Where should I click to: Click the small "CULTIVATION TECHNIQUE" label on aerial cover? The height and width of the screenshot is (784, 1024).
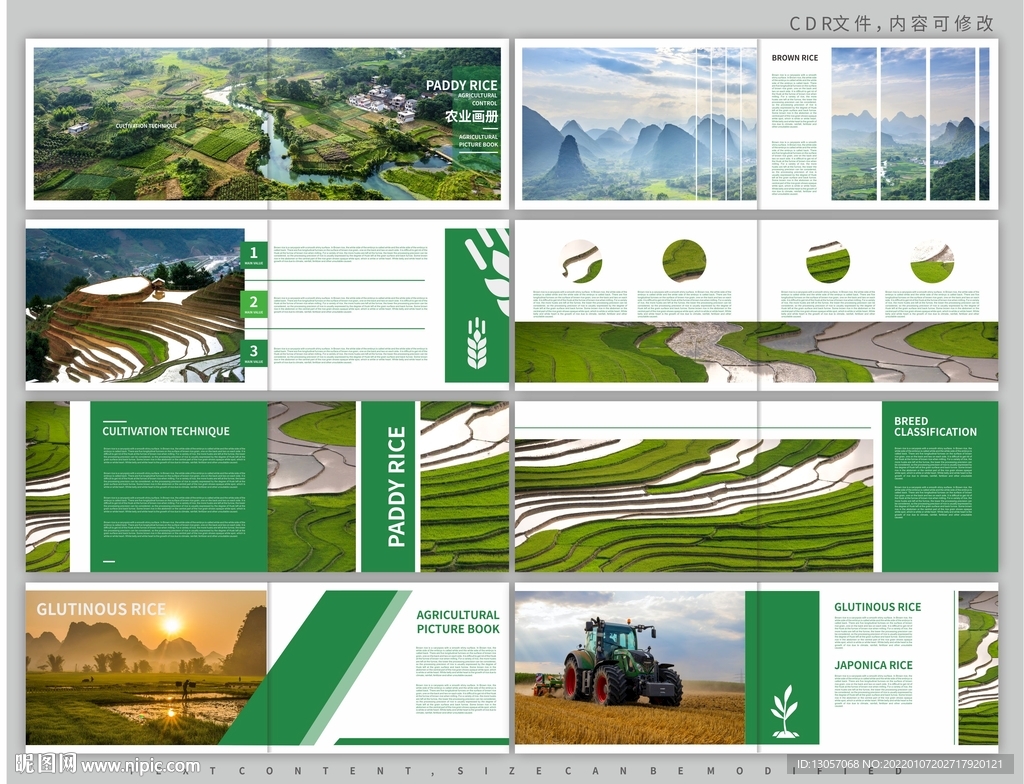point(146,125)
